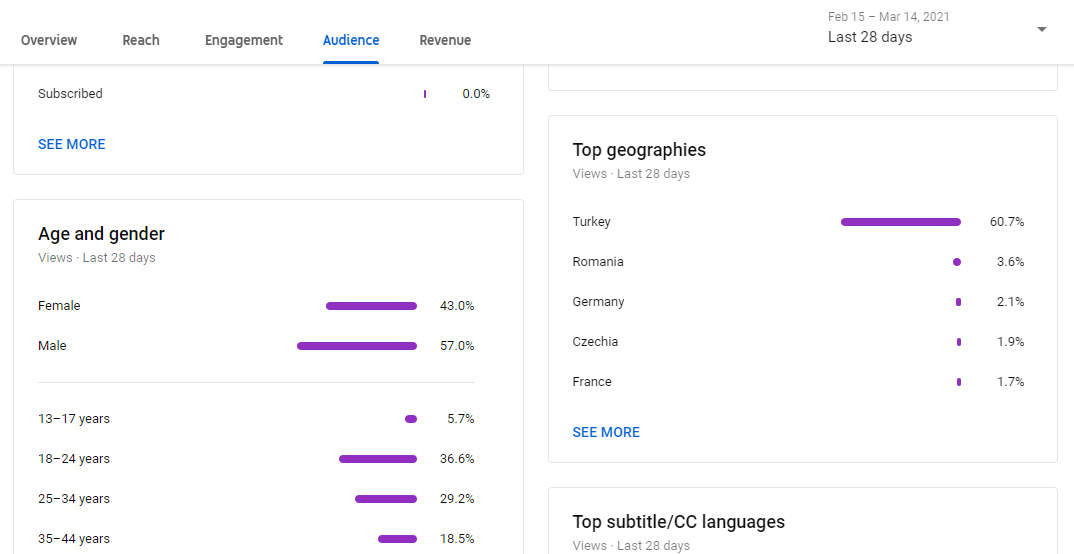This screenshot has width=1074, height=554.
Task: Click the Feb 15 – Mar 14, 2021 date text
Action: 889,16
